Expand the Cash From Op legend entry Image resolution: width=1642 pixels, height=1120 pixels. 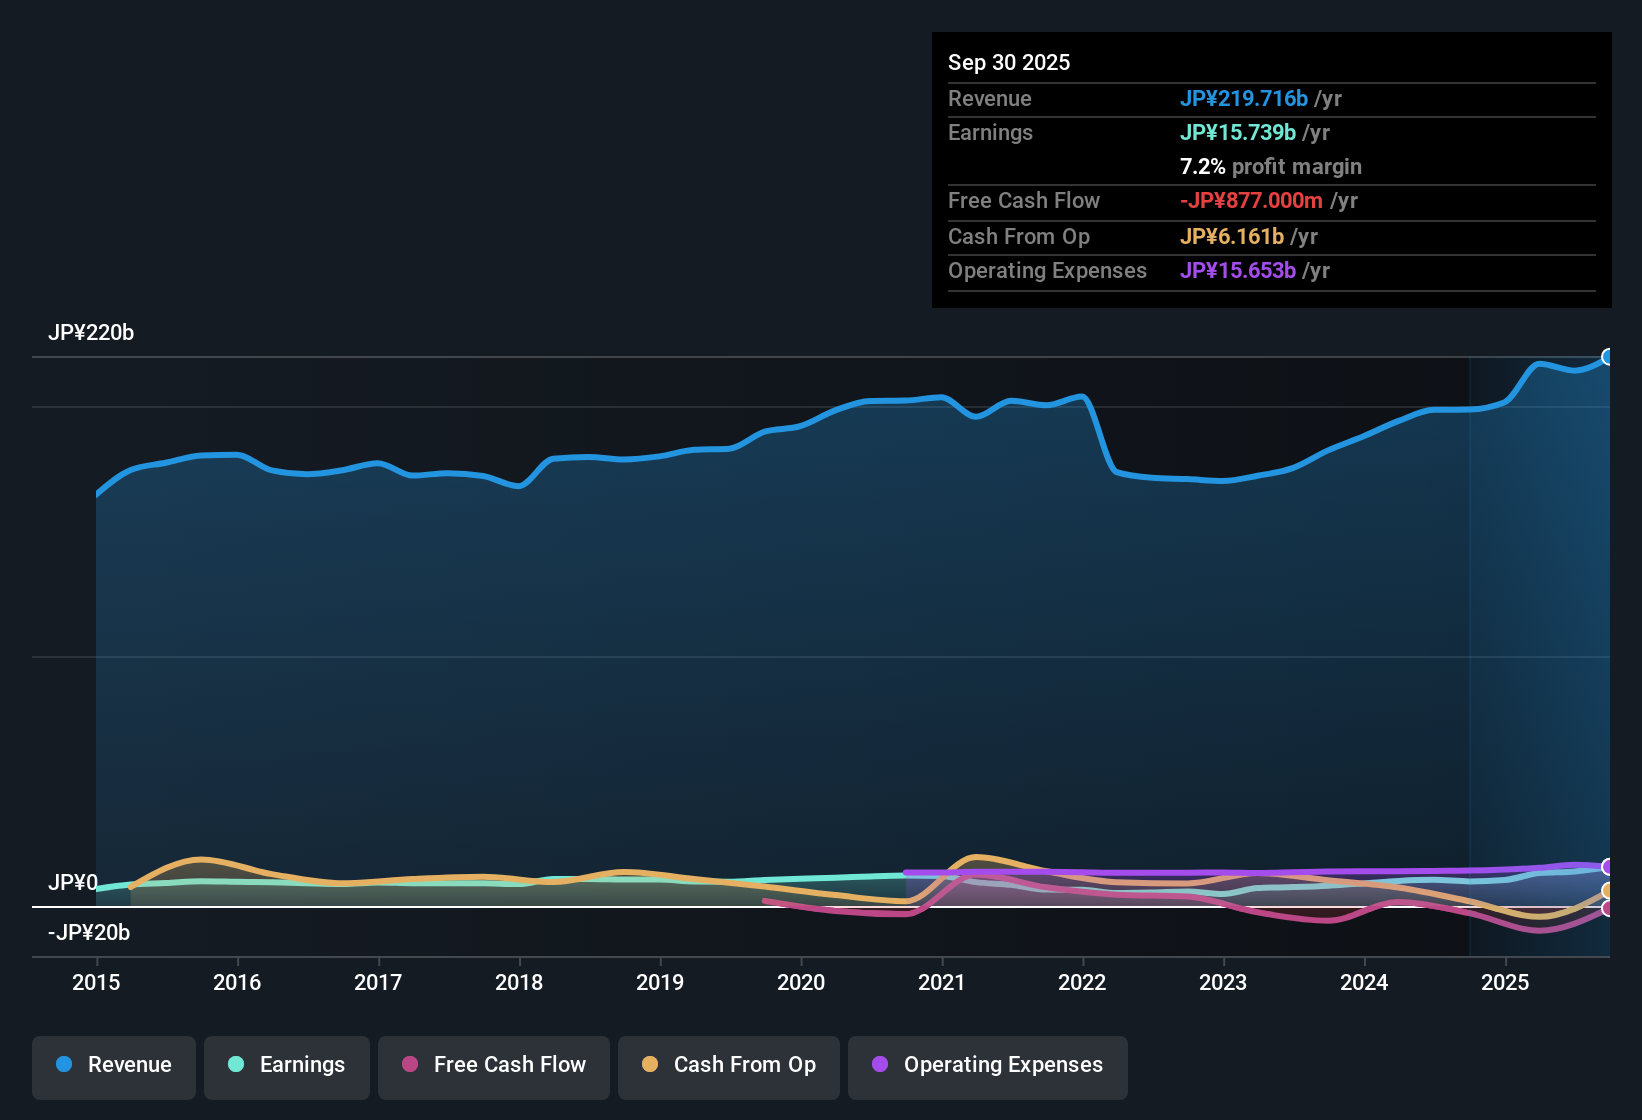coord(728,1065)
